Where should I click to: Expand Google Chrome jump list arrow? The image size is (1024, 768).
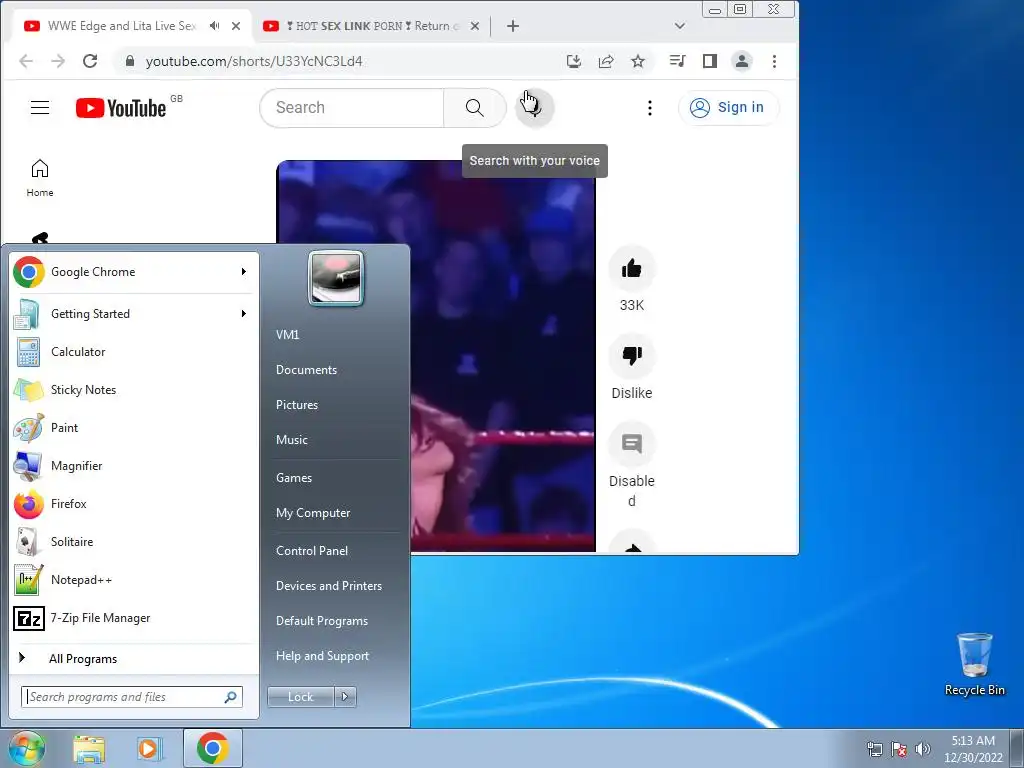(x=244, y=272)
